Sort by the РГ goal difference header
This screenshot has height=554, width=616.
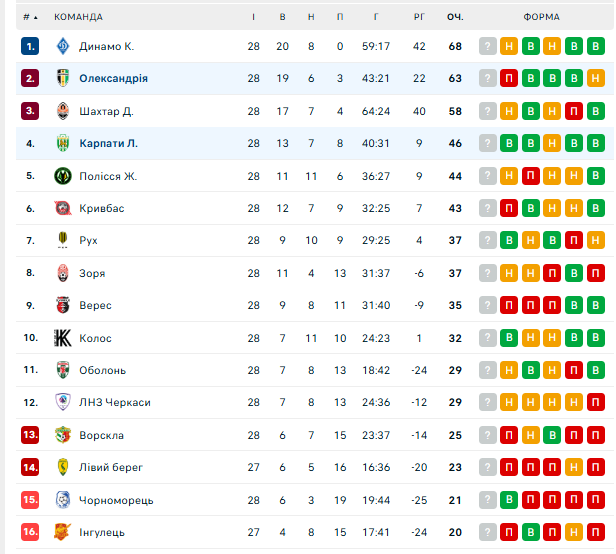coord(419,17)
